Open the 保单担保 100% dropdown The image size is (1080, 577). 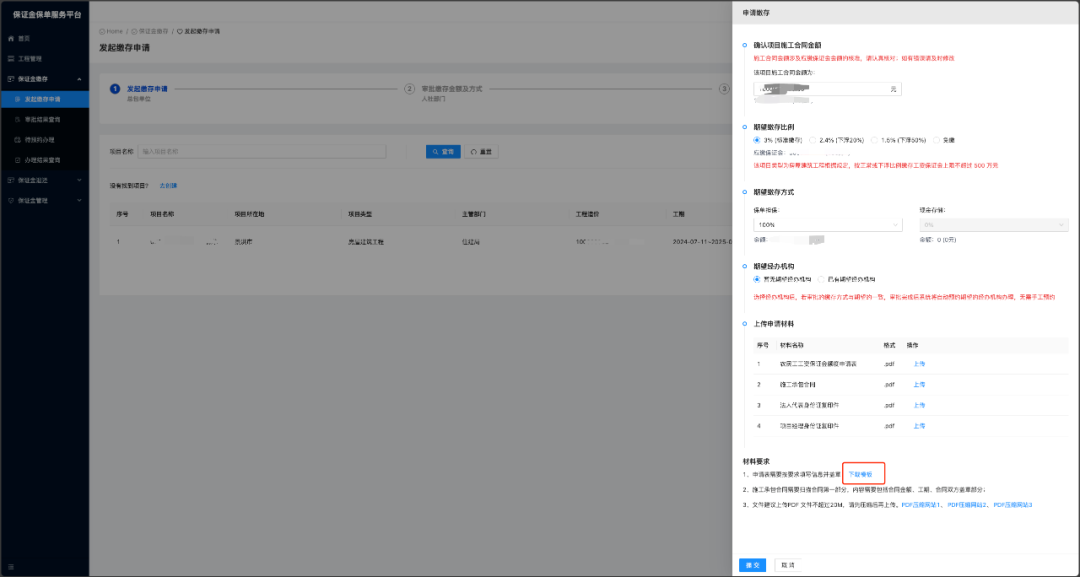click(827, 224)
